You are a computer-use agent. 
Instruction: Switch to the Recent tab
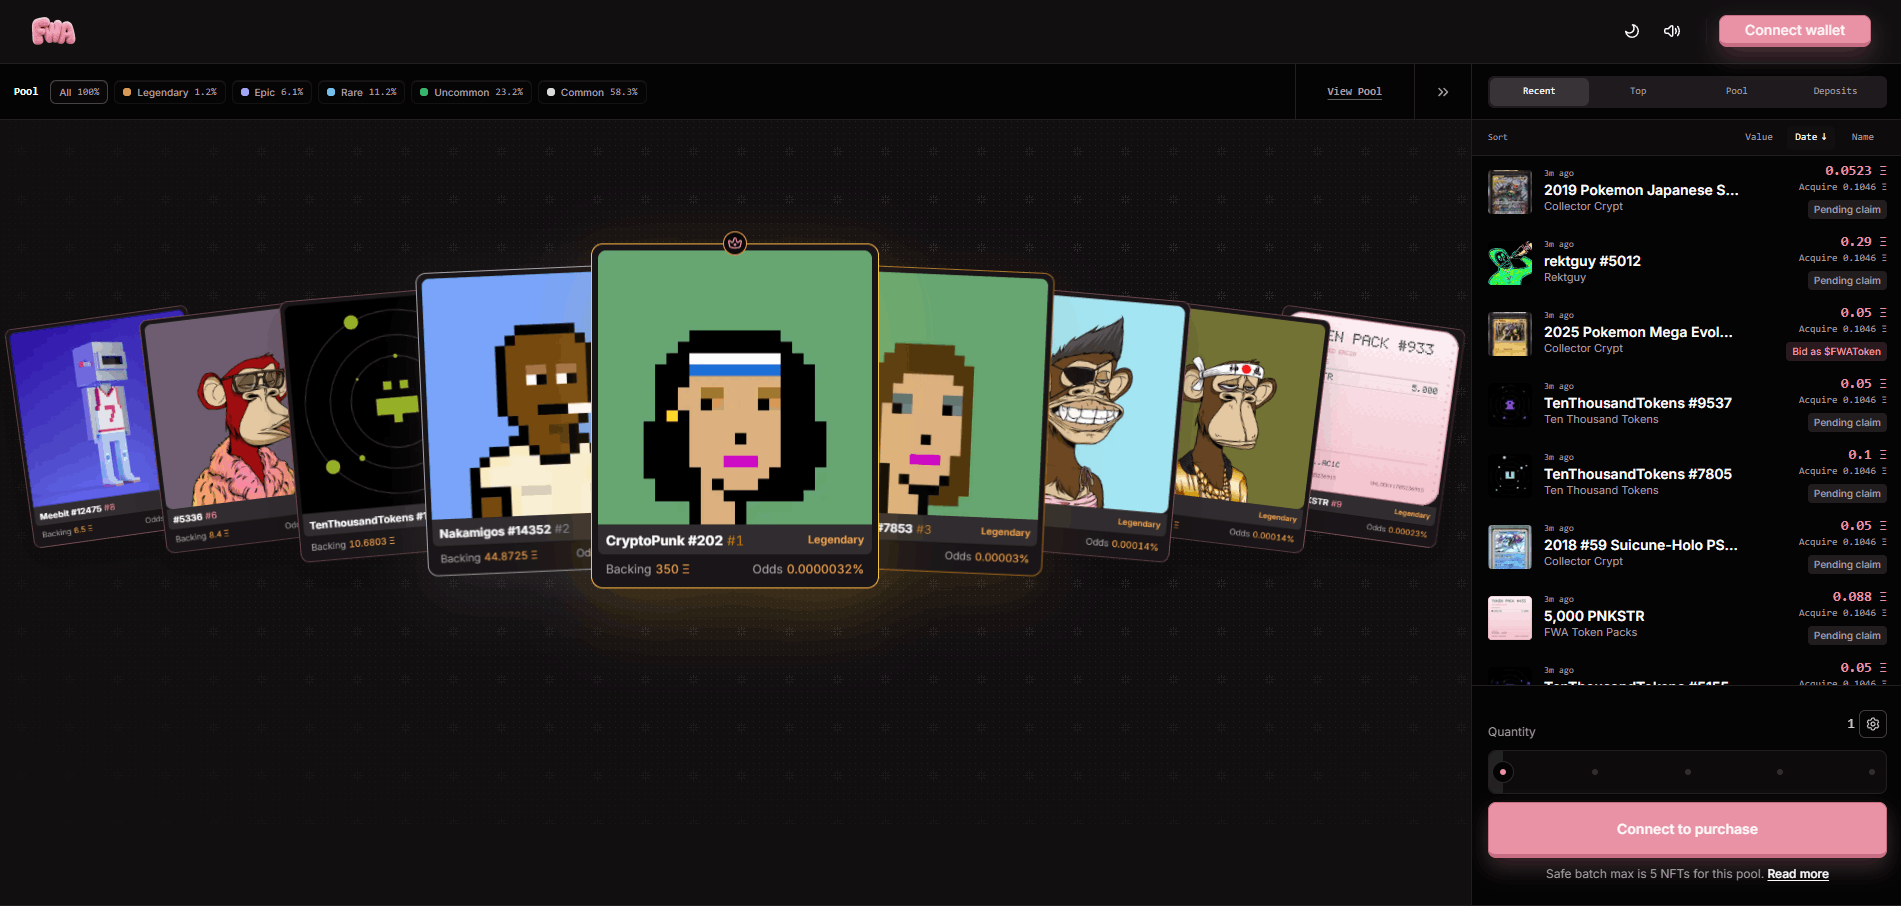[x=1539, y=91]
